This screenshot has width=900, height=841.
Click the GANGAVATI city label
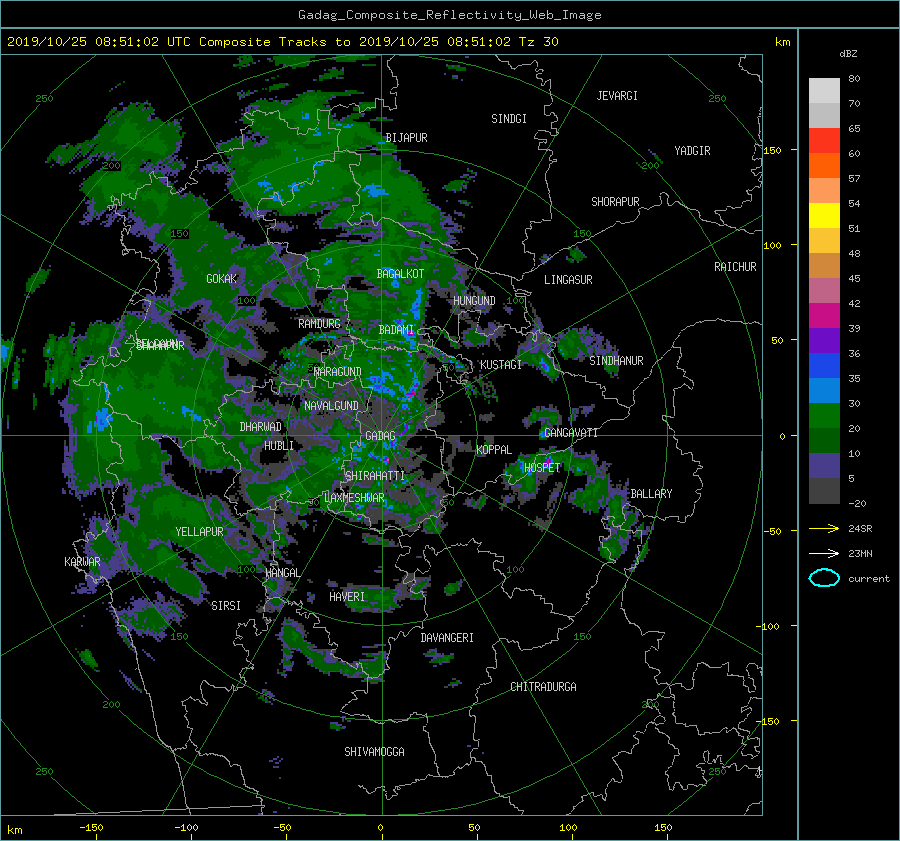click(x=571, y=433)
